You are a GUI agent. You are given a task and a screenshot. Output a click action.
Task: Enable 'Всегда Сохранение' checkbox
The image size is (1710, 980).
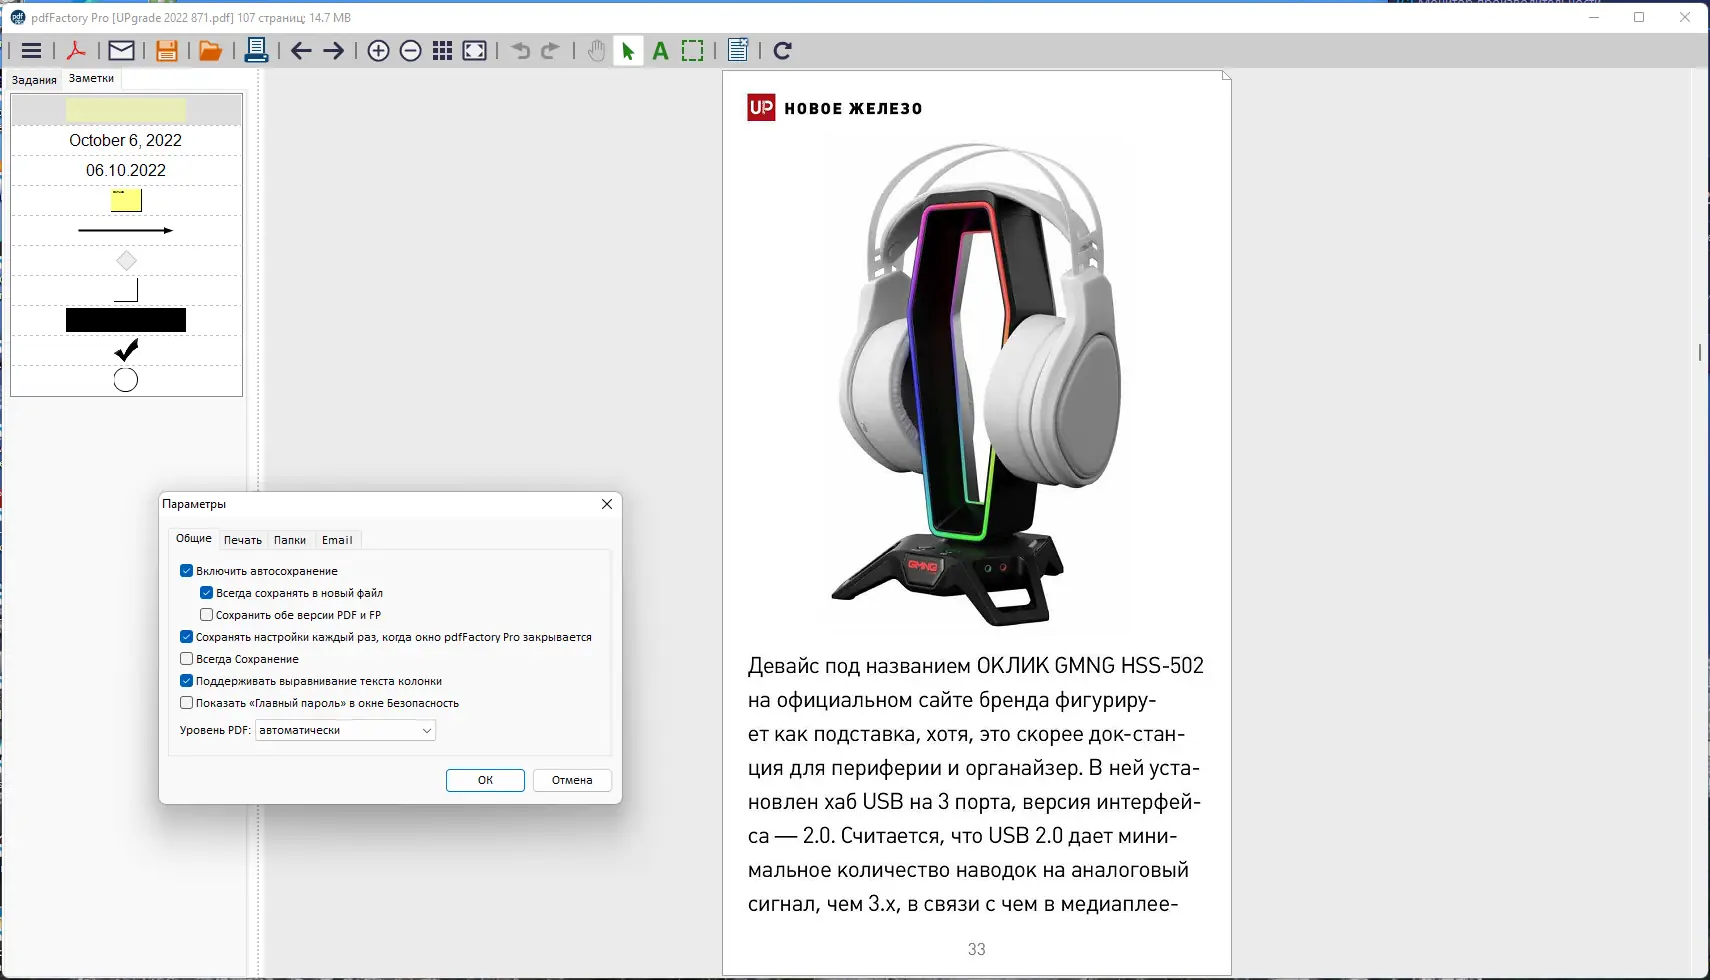(186, 659)
